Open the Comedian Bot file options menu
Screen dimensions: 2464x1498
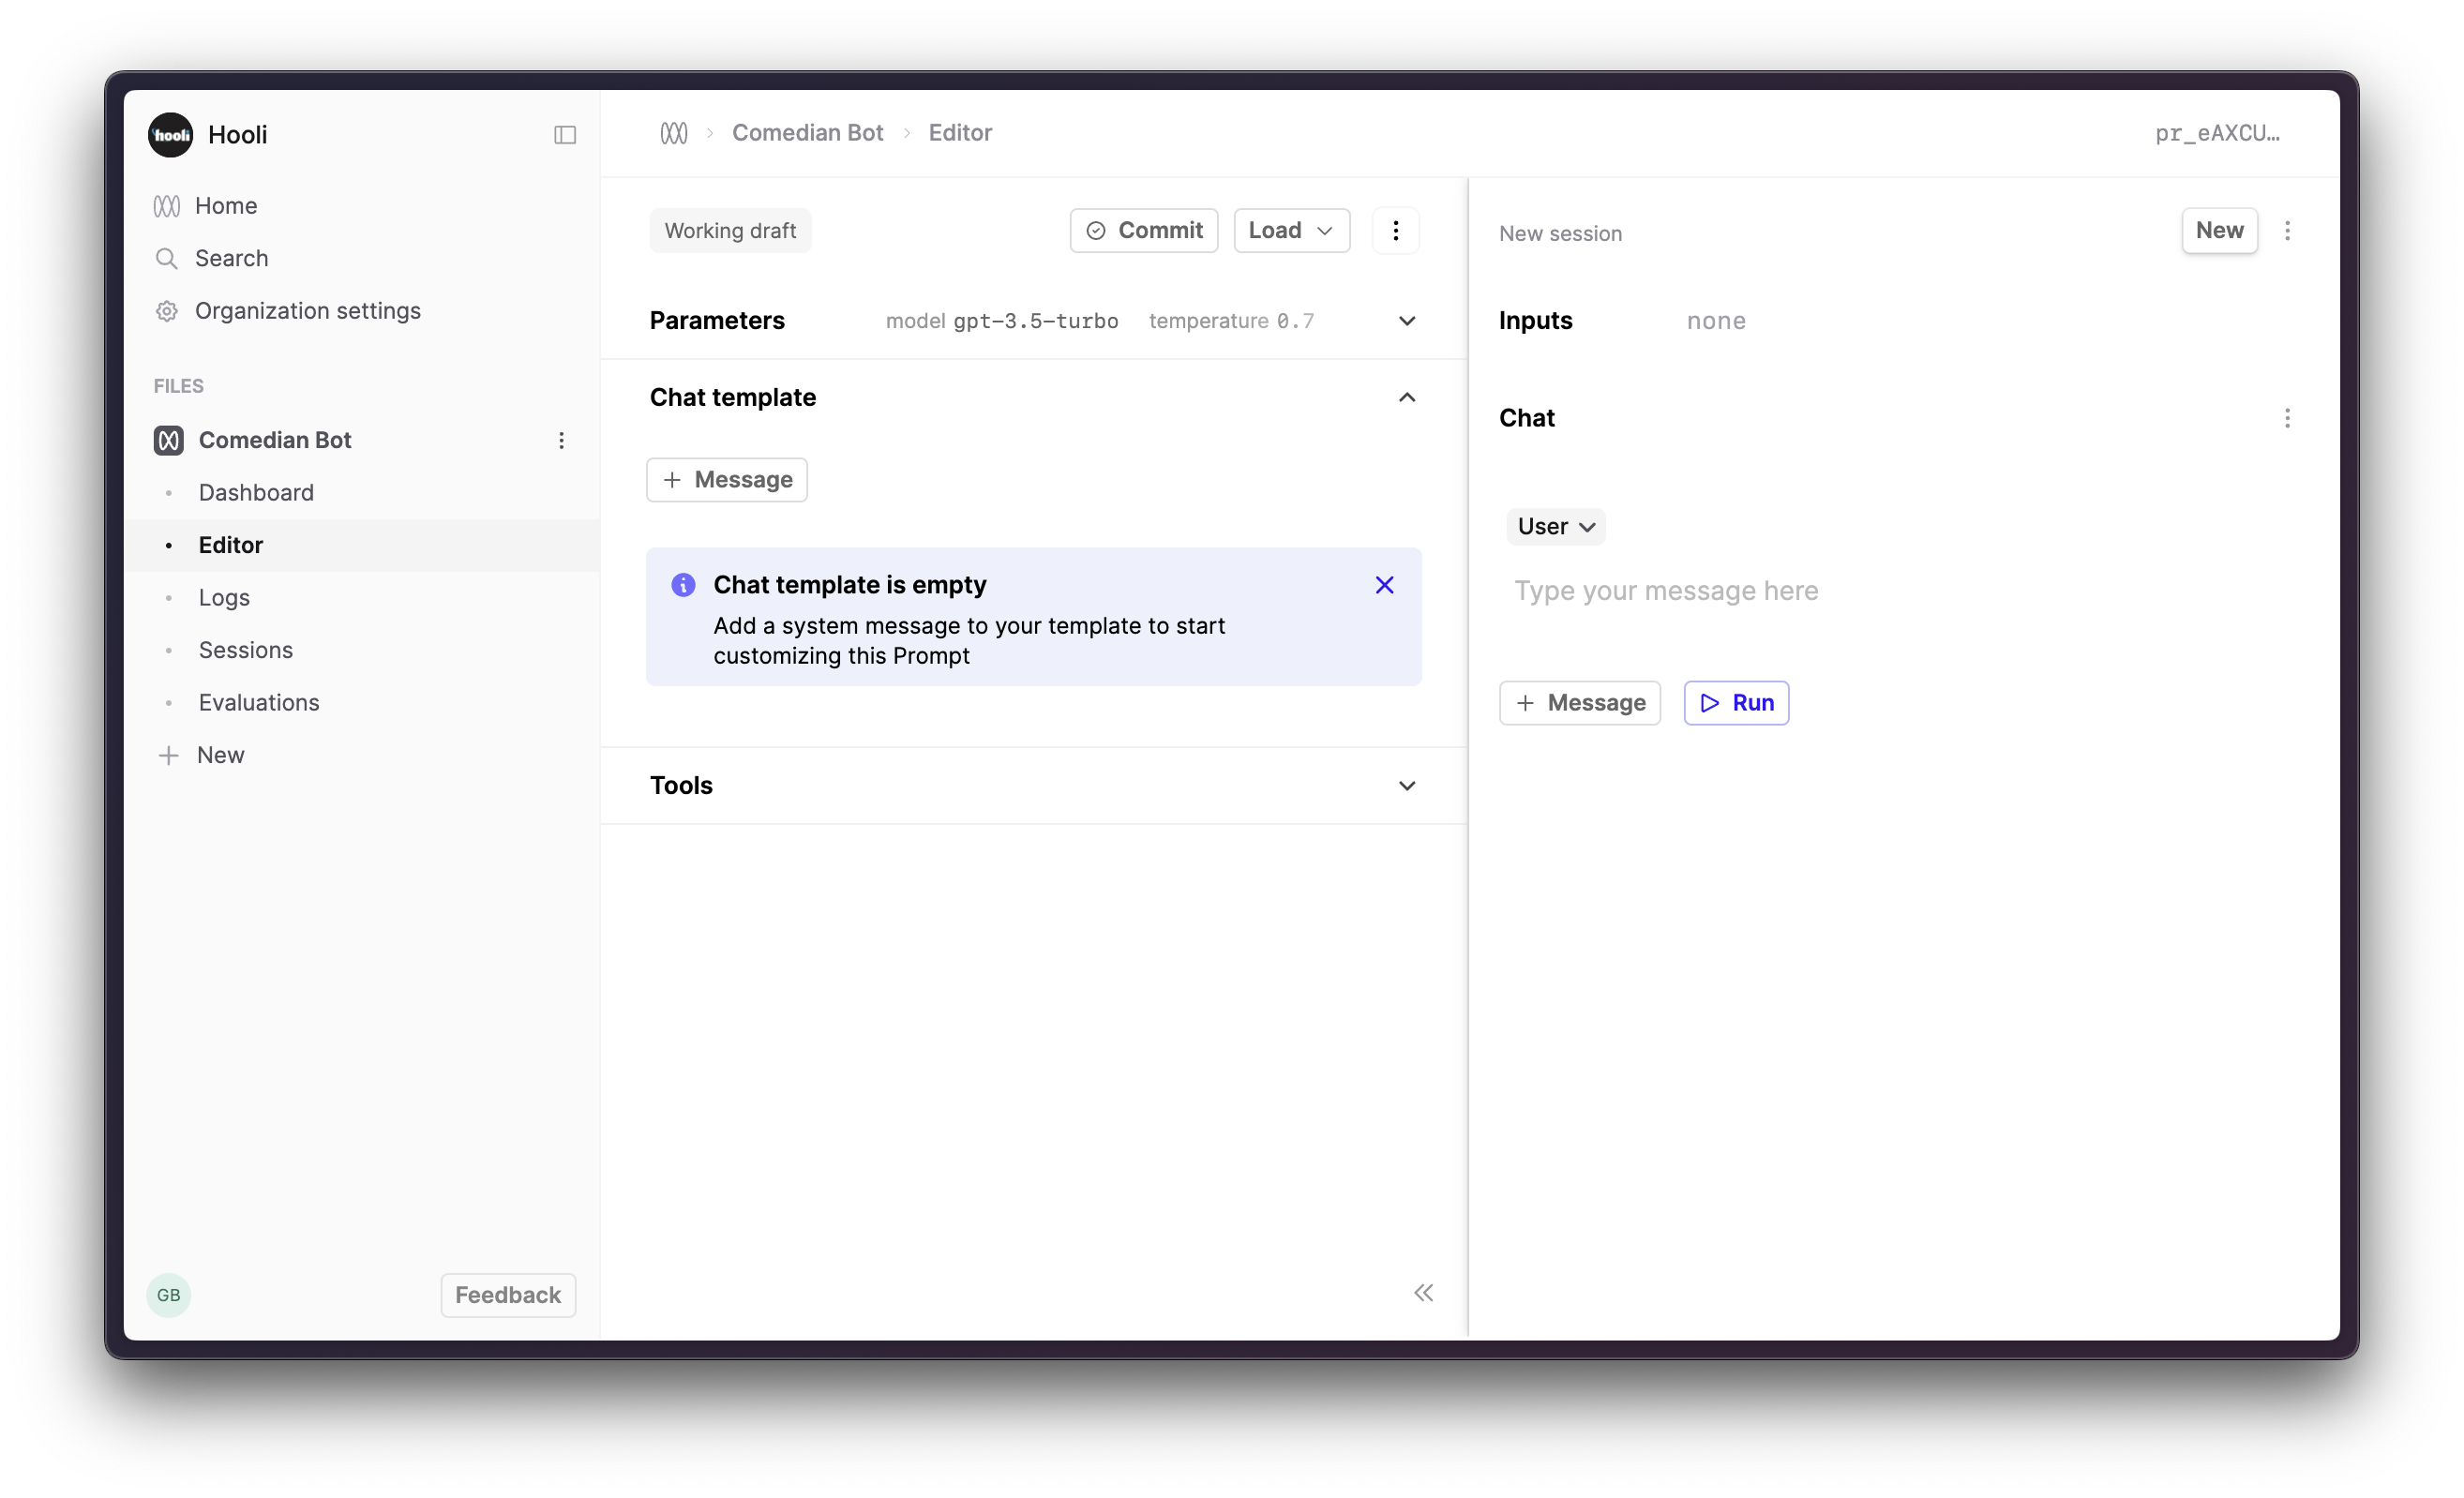[561, 440]
